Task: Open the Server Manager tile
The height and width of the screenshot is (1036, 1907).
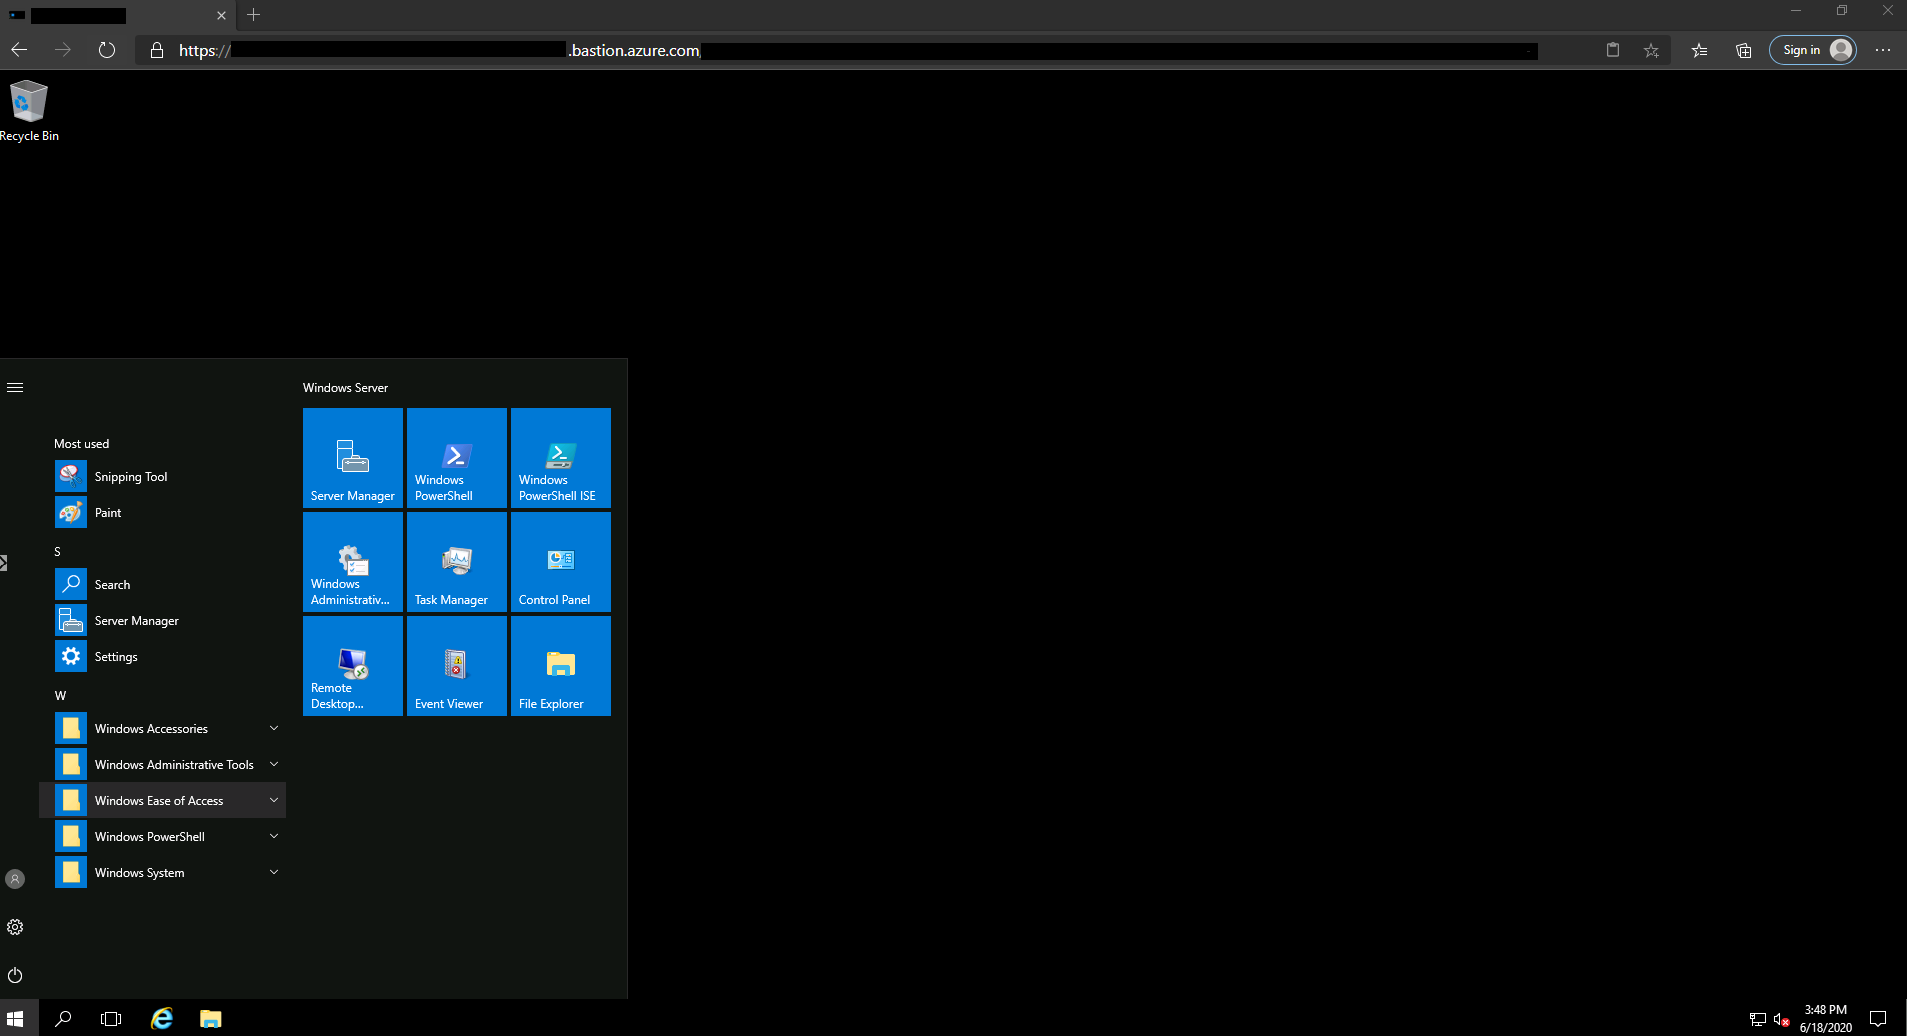Action: tap(353, 458)
